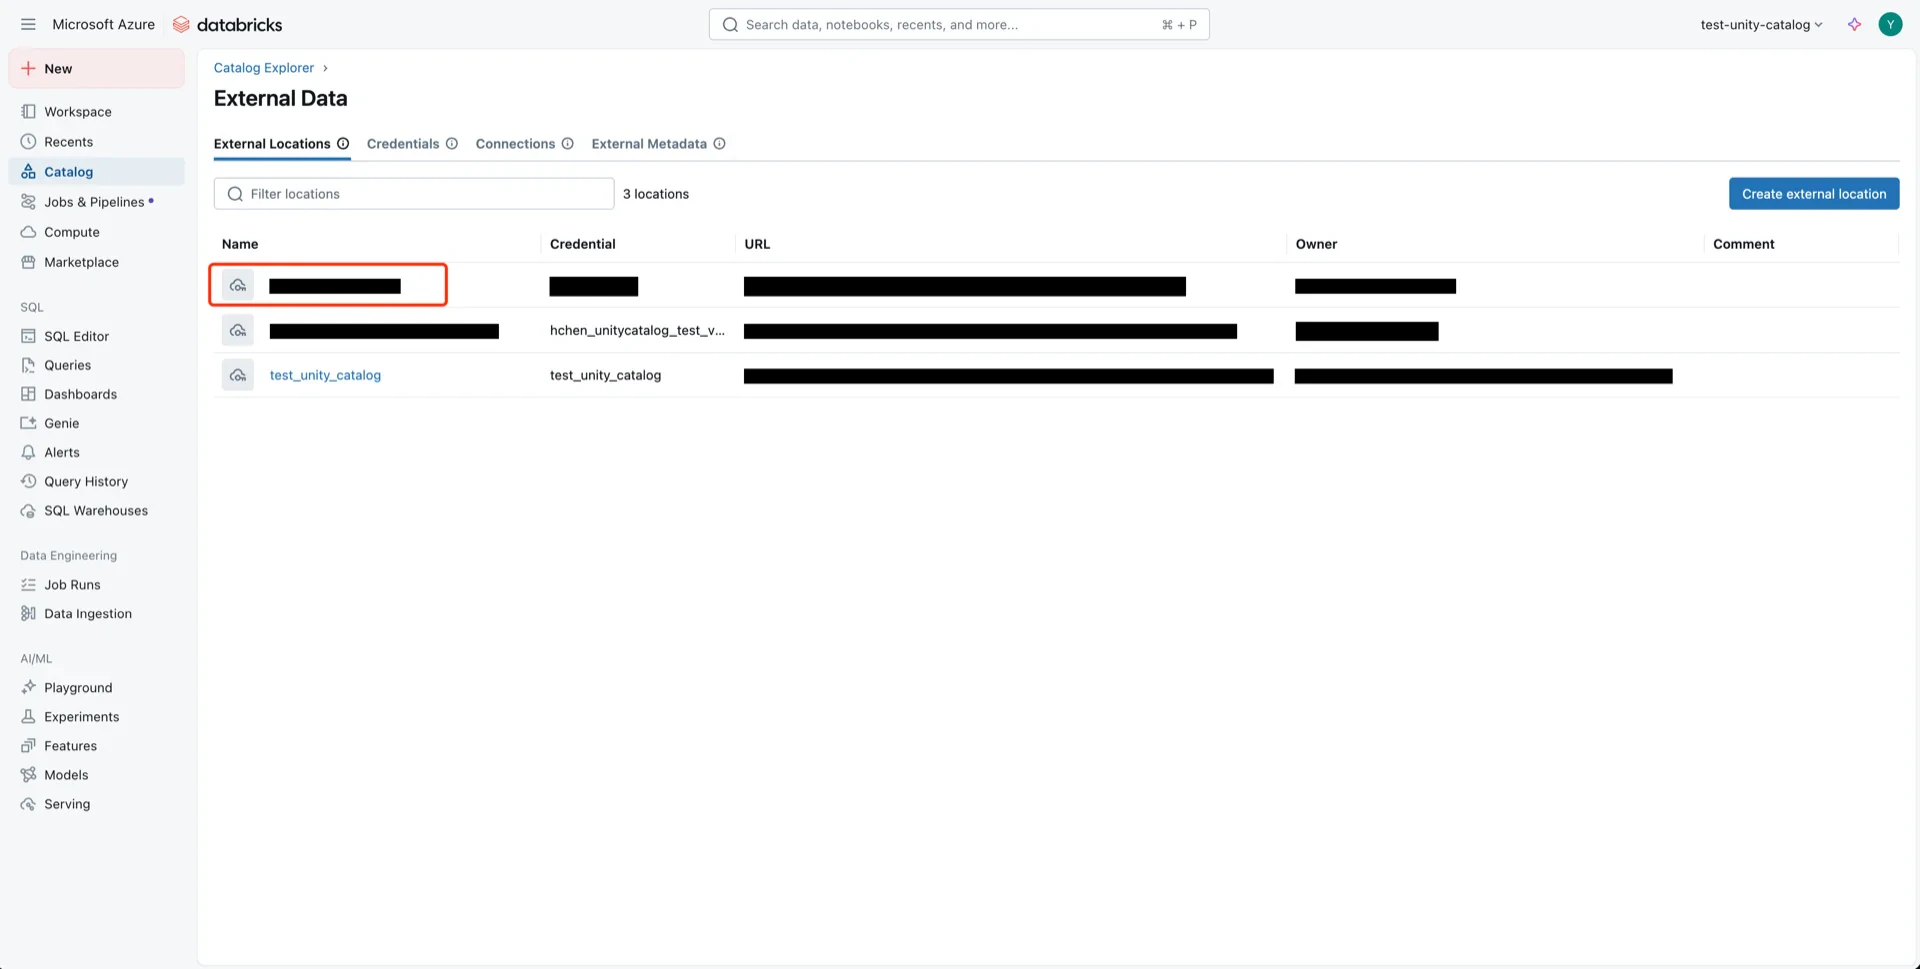1920x969 pixels.
Task: Click the Models icon
Action: pos(28,774)
